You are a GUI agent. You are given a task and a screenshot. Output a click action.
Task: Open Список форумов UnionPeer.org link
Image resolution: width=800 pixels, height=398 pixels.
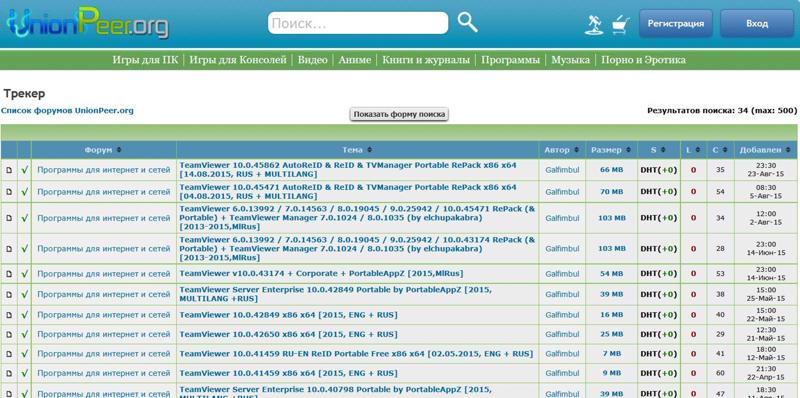pyautogui.click(x=67, y=110)
